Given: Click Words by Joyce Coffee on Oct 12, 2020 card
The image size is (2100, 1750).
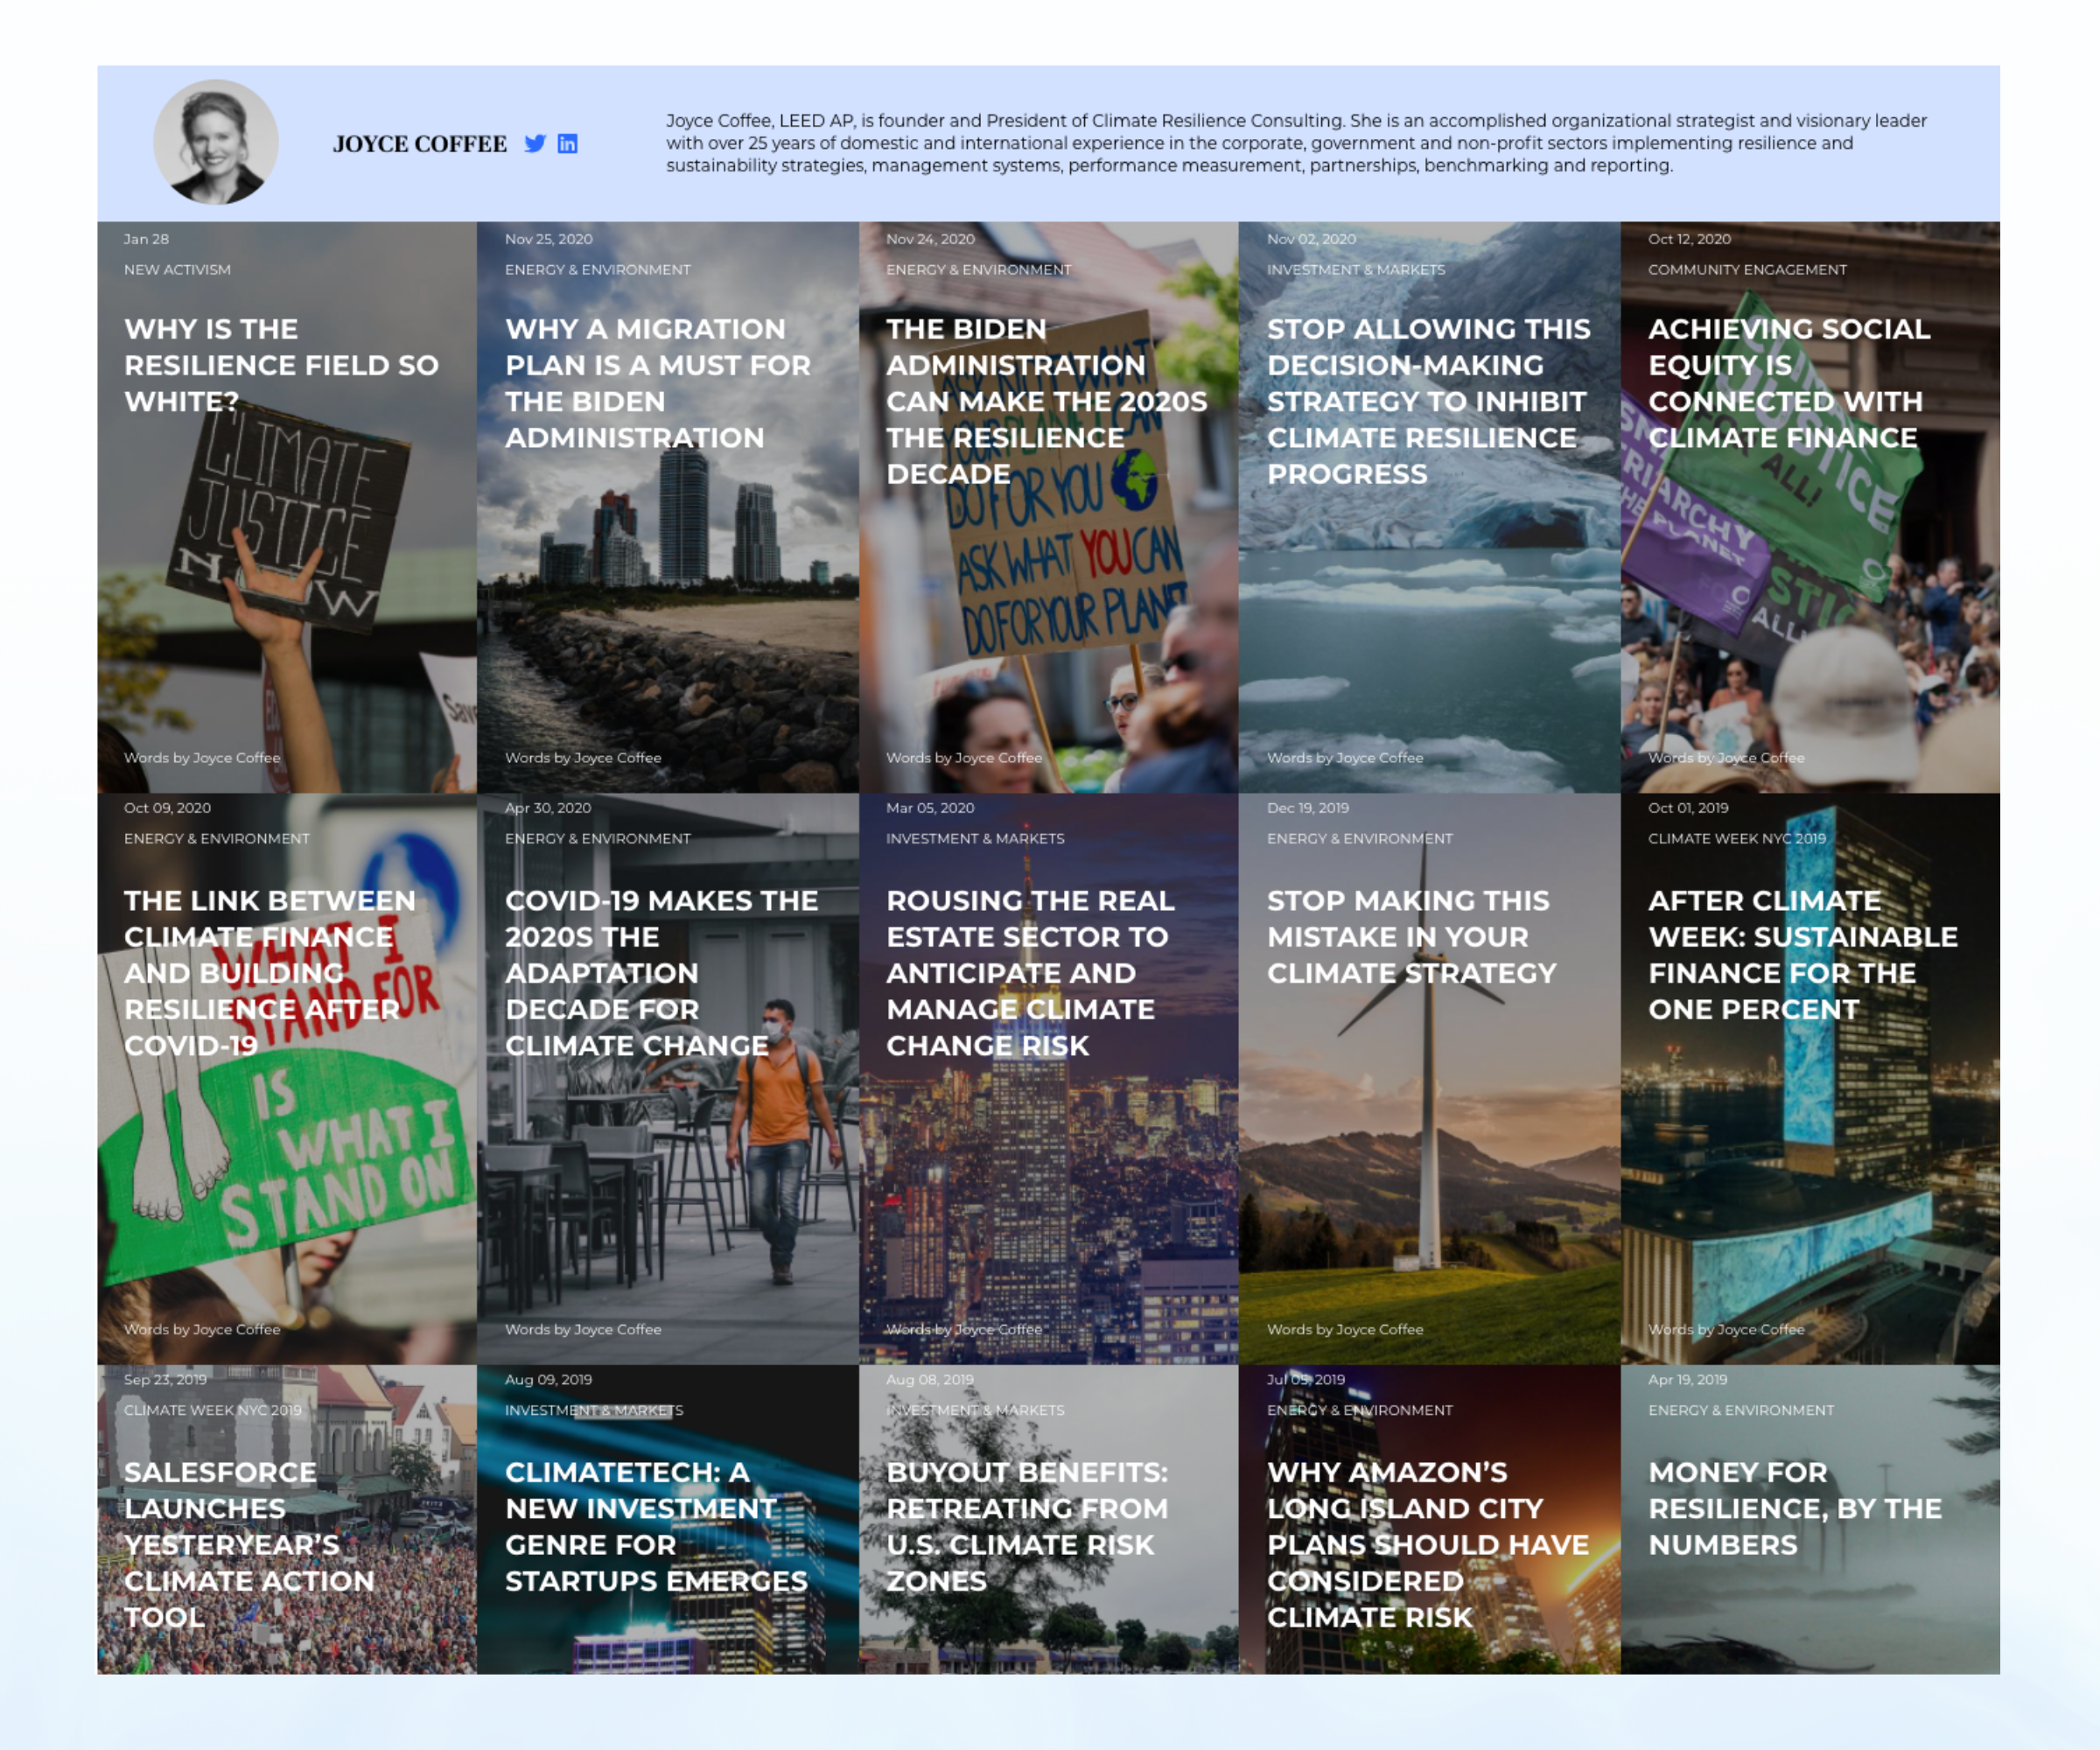Looking at the screenshot, I should point(1726,758).
